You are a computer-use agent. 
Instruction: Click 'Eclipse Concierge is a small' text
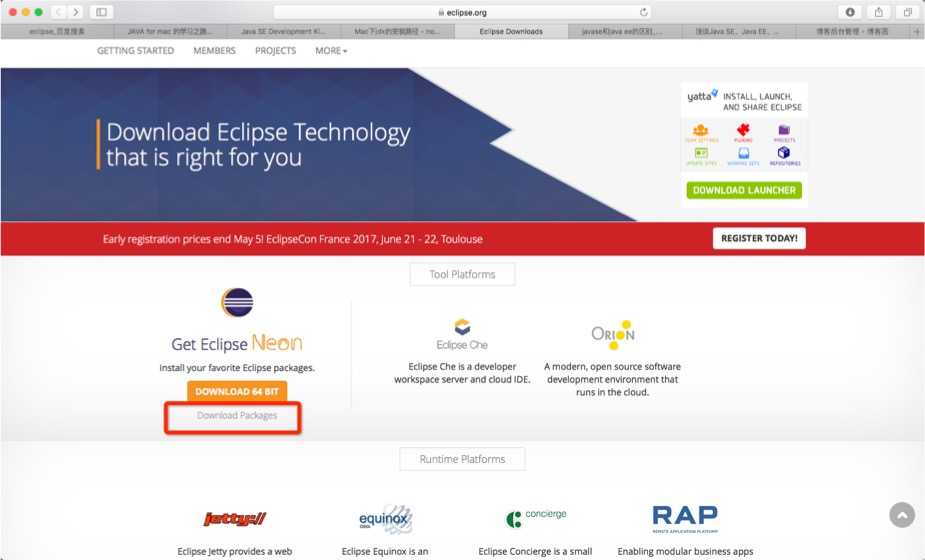(536, 551)
